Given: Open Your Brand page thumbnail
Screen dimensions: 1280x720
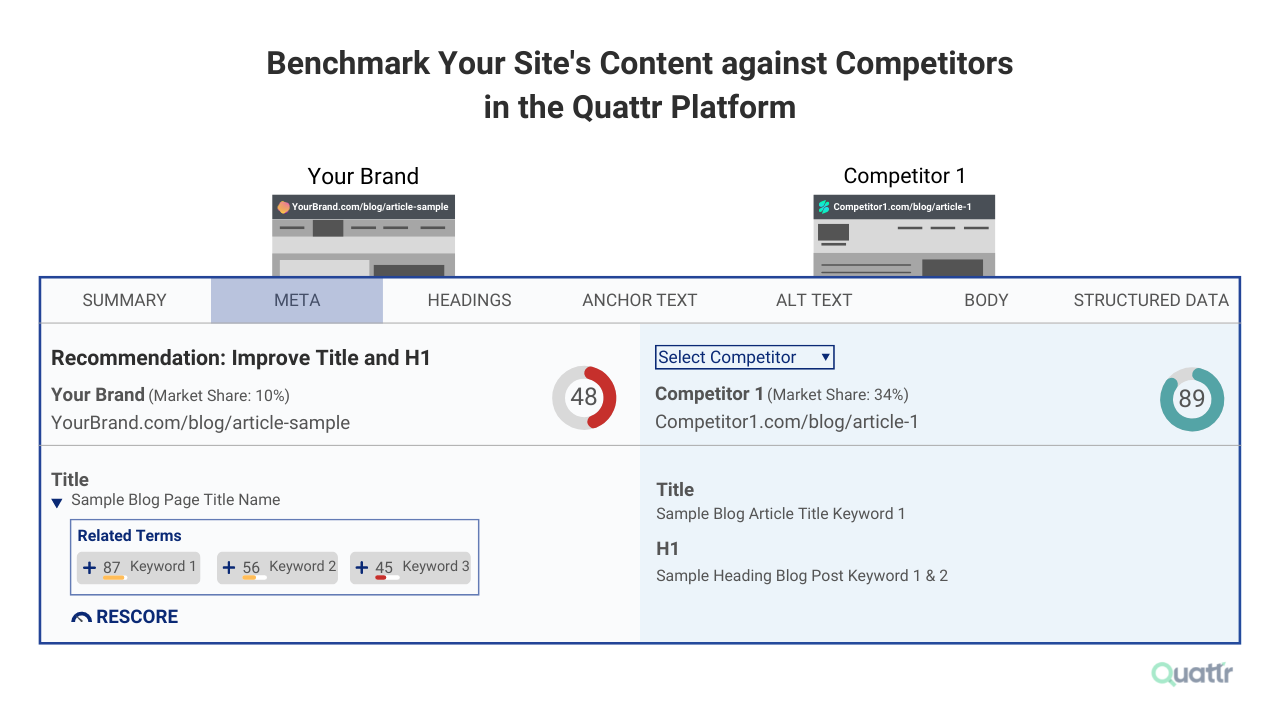Looking at the screenshot, I should [364, 236].
